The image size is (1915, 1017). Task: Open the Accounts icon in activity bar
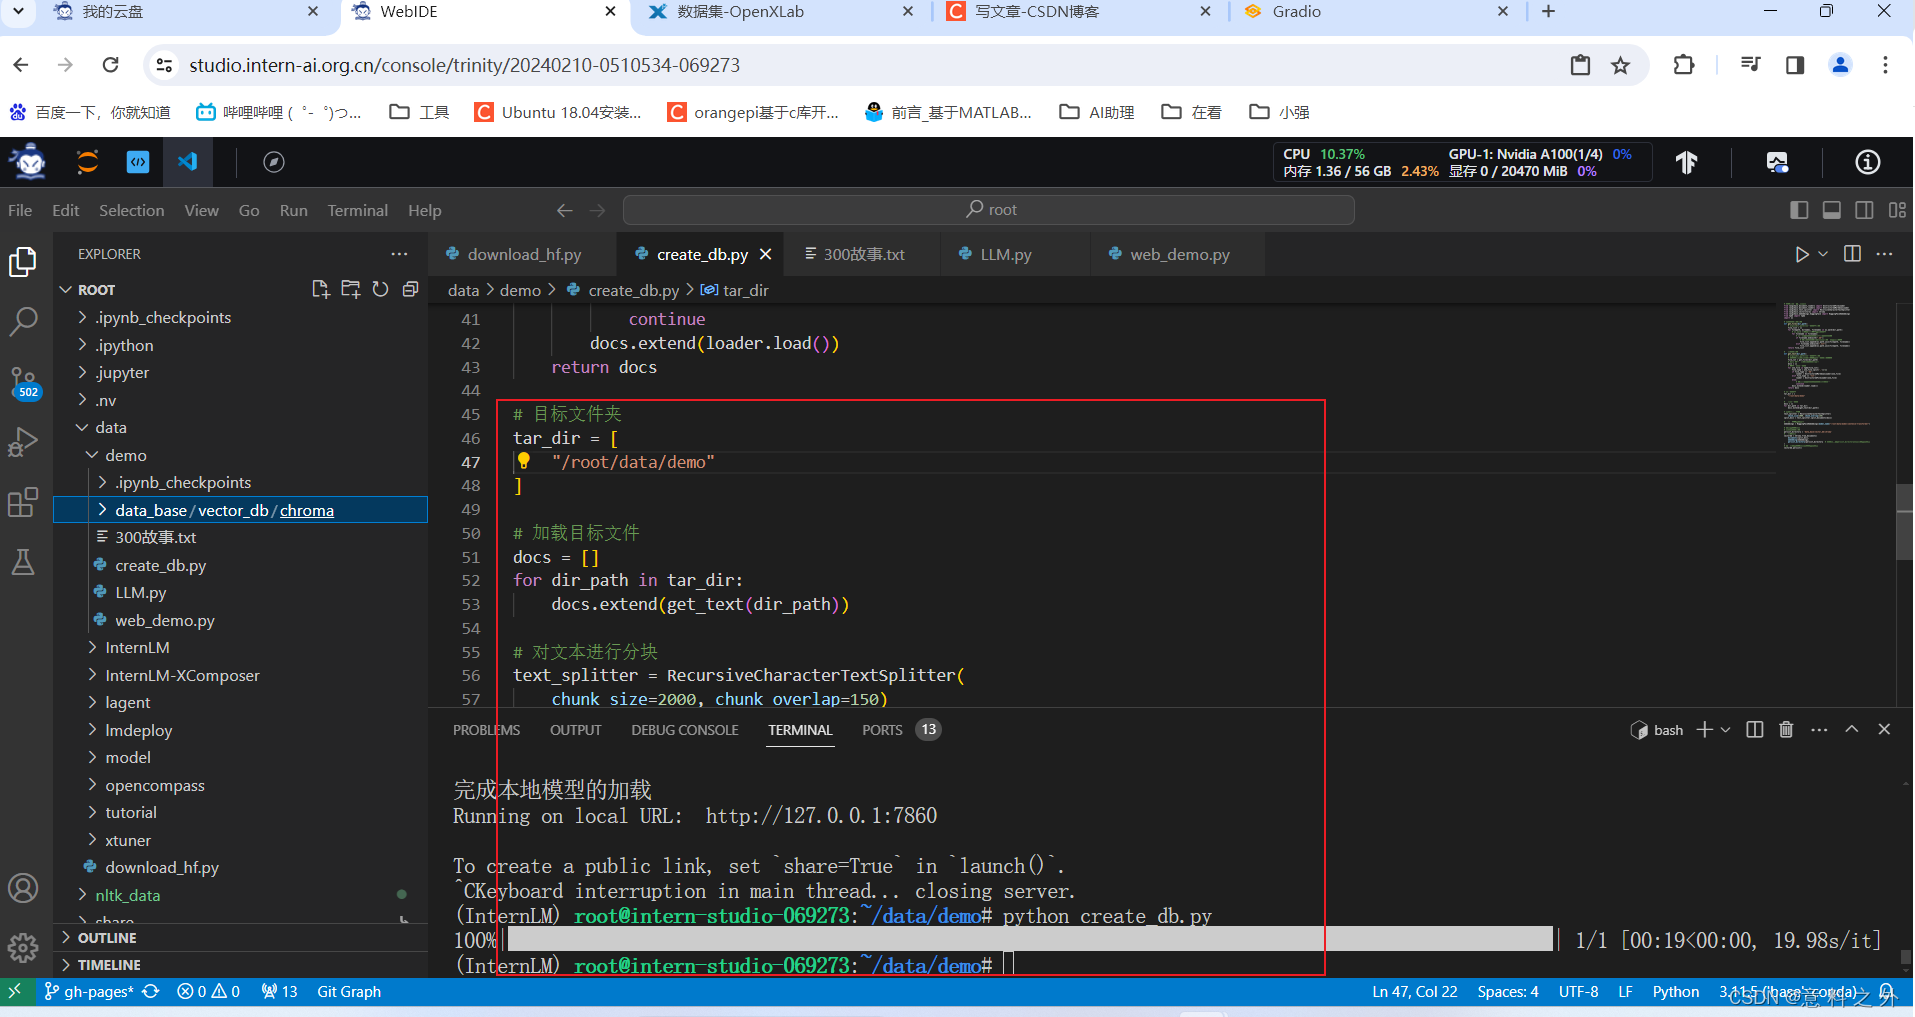pos(23,888)
